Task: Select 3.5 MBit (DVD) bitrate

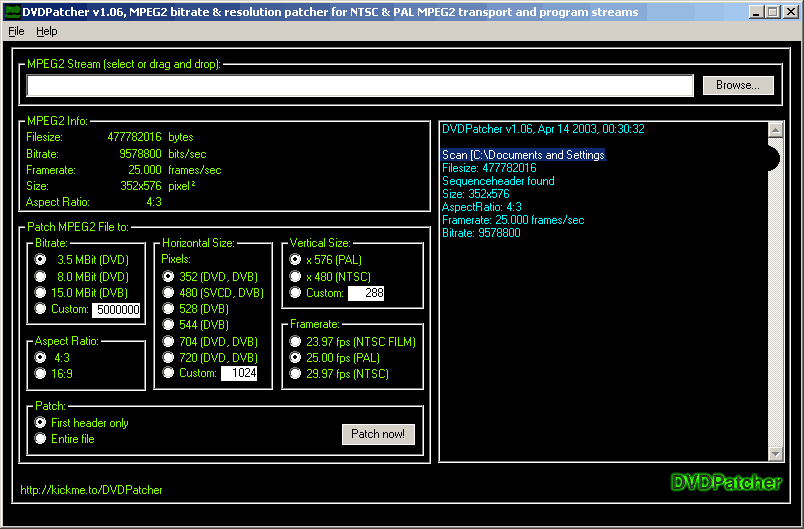Action: [40, 260]
